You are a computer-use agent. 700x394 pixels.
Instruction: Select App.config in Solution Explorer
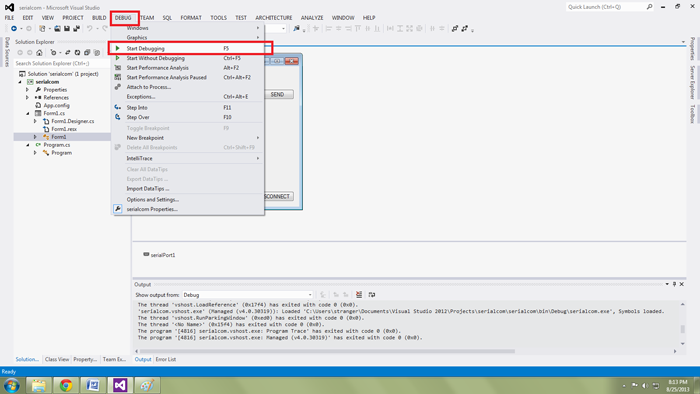point(56,105)
